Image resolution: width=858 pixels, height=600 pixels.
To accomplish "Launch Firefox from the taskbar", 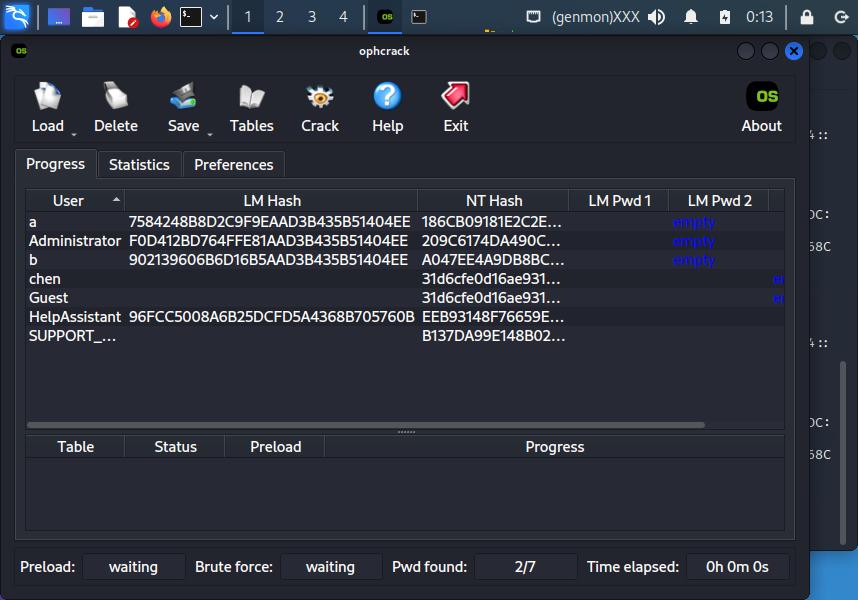I will 160,16.
